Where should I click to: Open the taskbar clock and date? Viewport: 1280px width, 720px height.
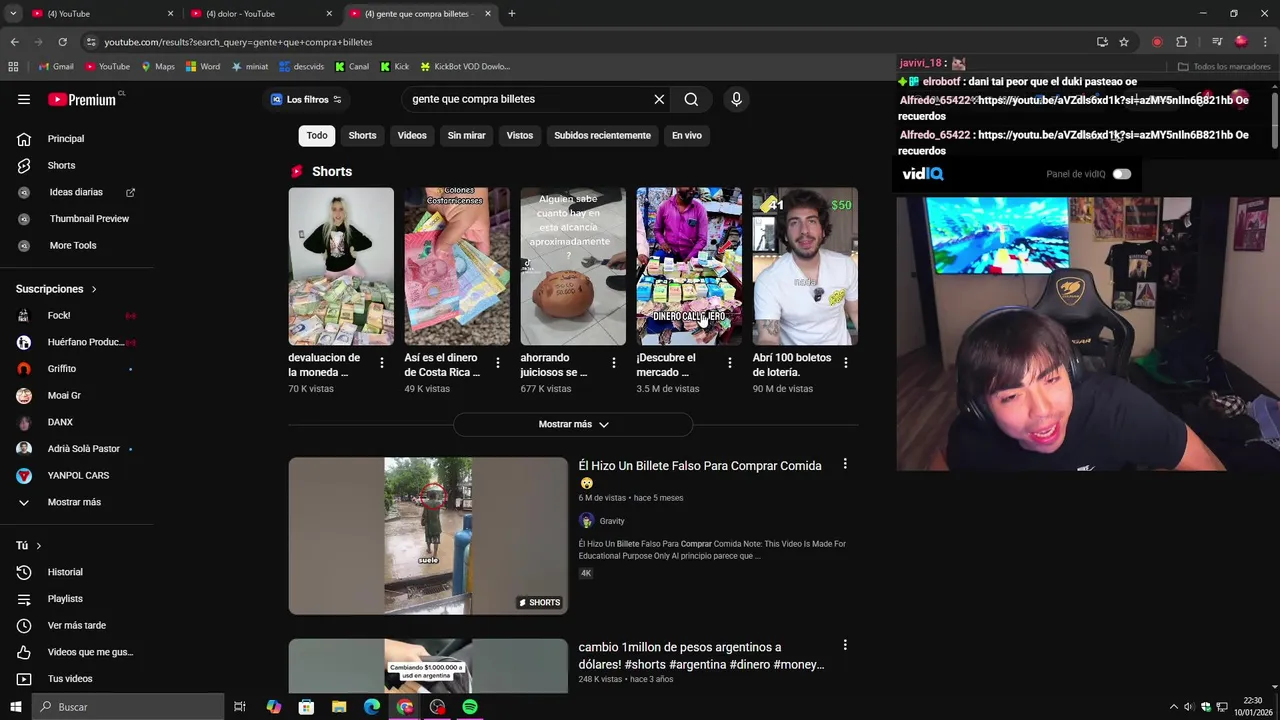(1253, 707)
